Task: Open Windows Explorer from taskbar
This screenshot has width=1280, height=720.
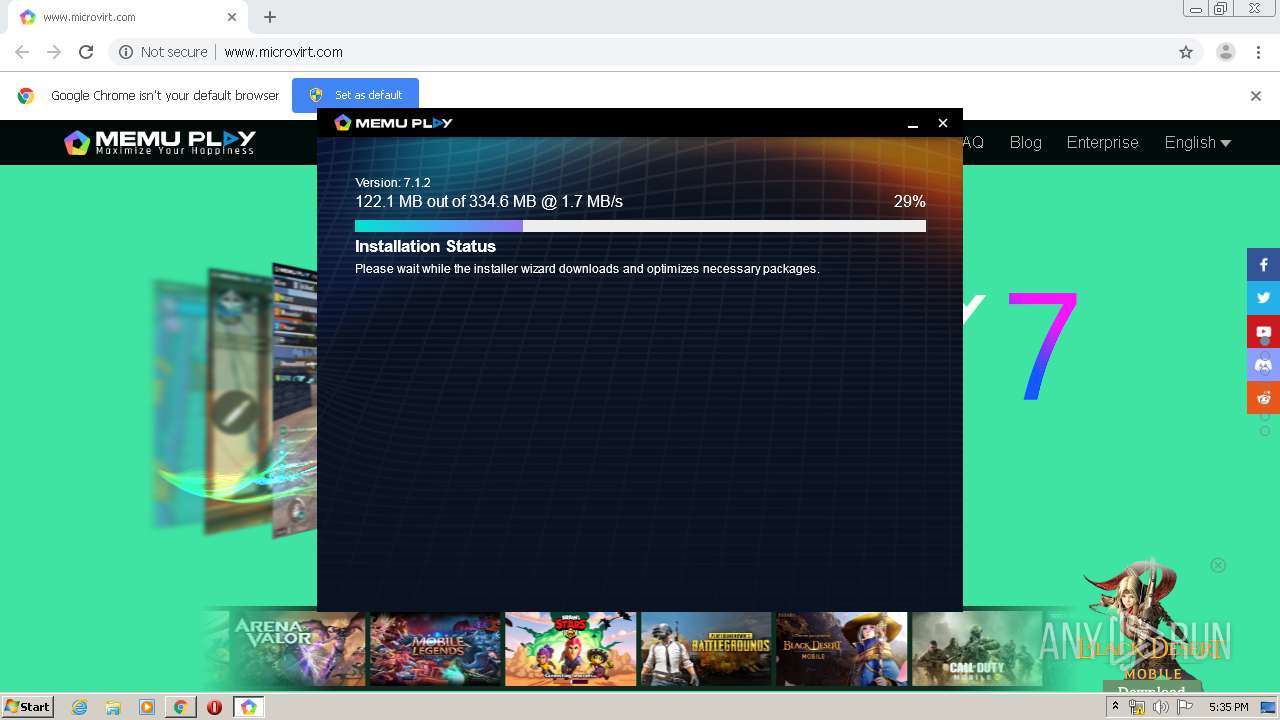Action: (113, 707)
